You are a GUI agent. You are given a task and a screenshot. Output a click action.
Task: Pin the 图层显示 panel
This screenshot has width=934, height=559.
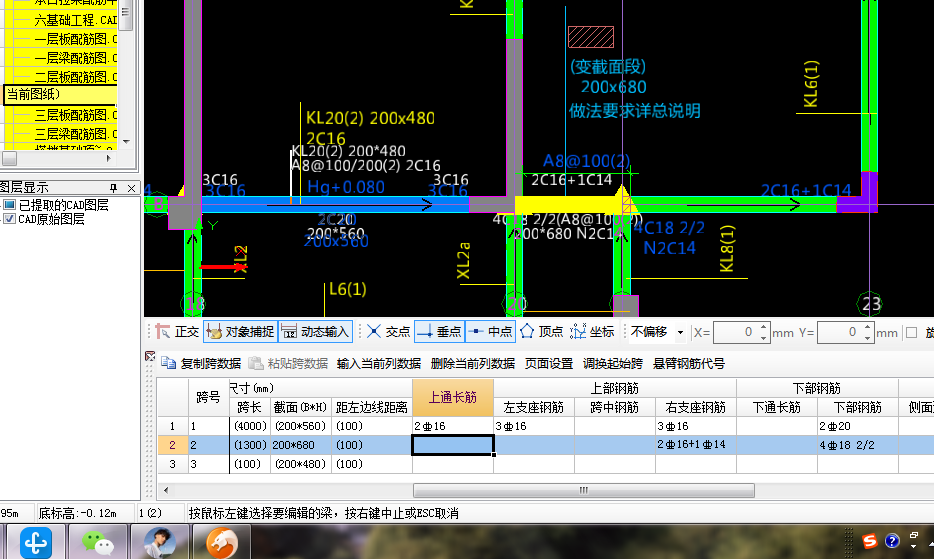point(113,188)
